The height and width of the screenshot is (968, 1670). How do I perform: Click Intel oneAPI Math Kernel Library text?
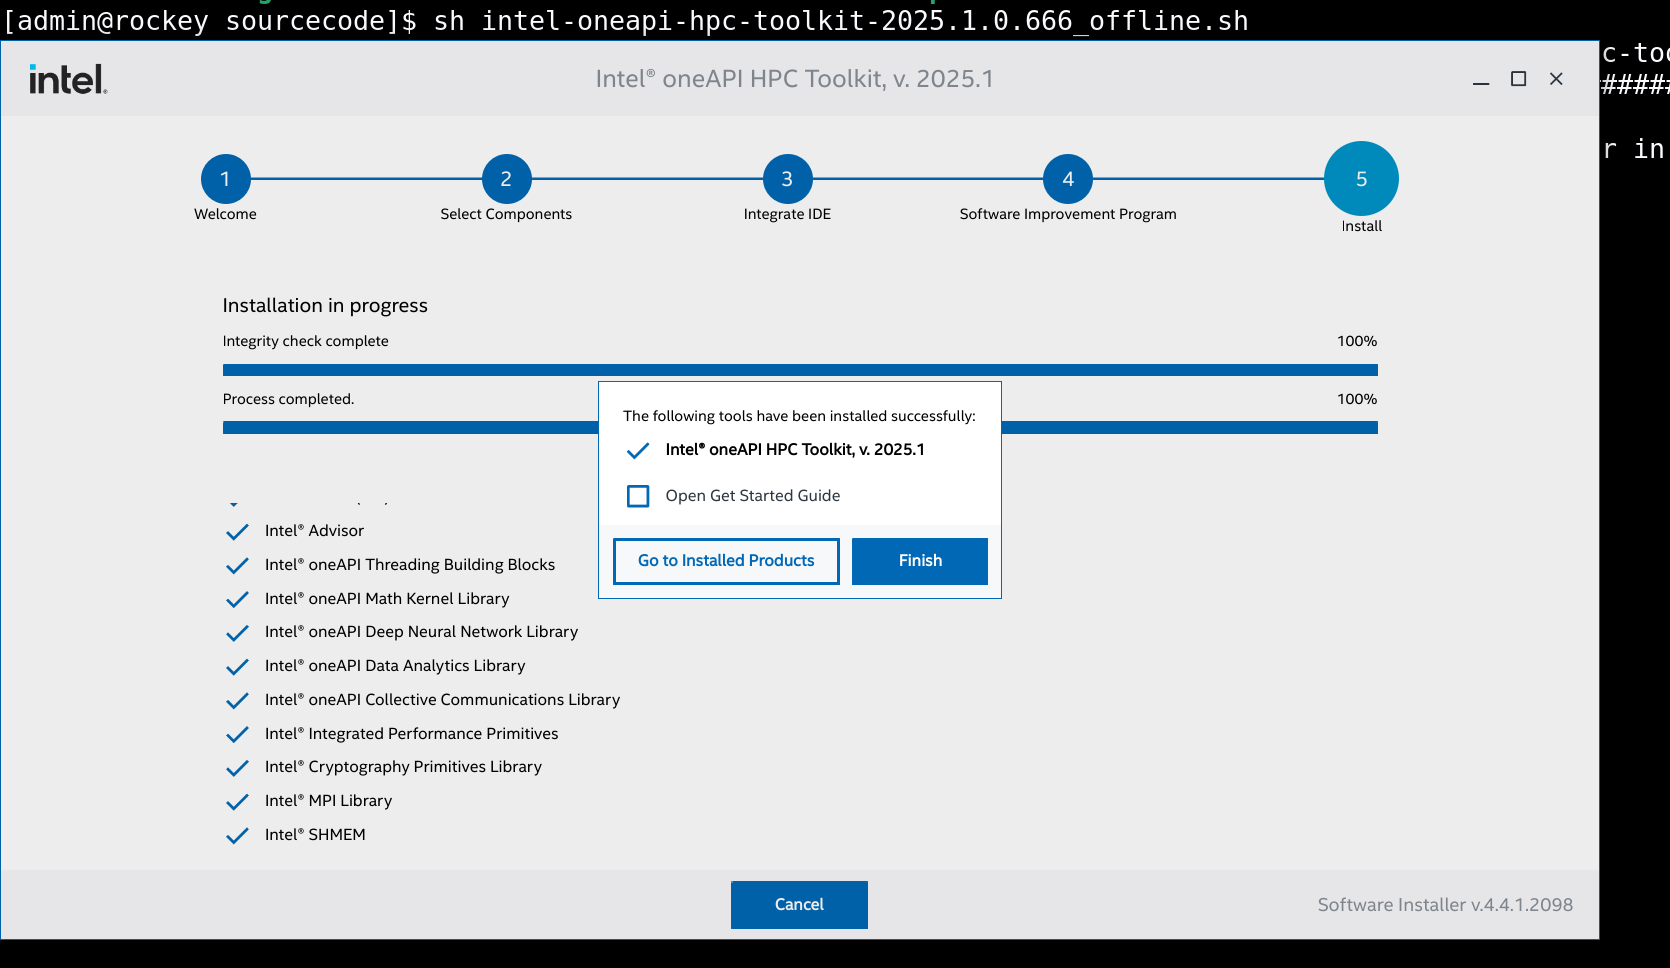click(387, 599)
